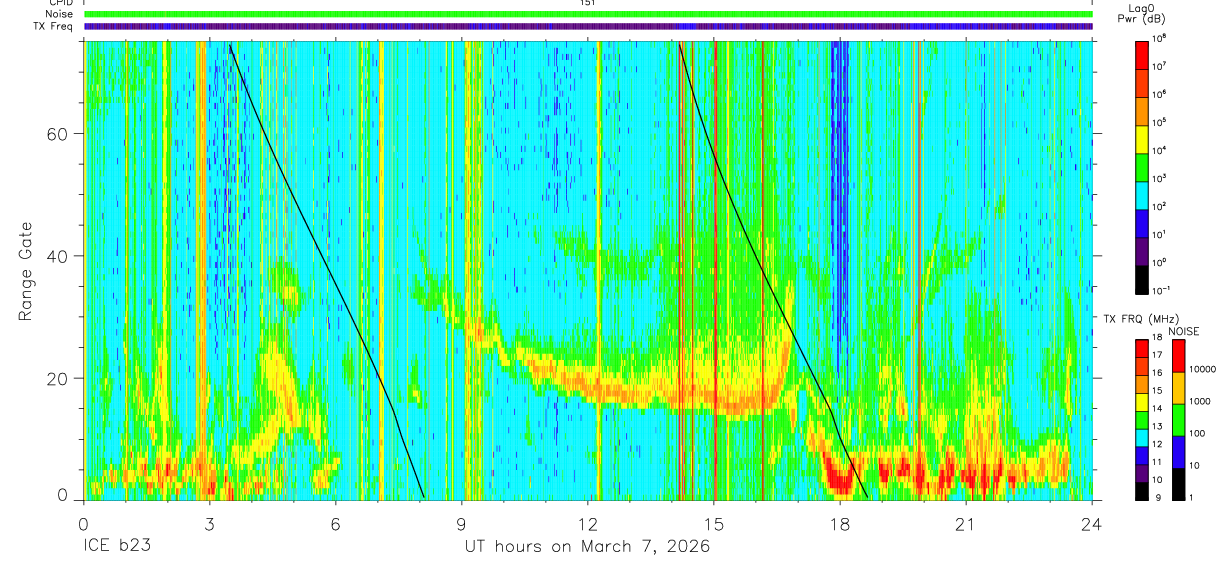The height and width of the screenshot is (567, 1228).
Task: Click the green Noise strip above the plot
Action: 588,14
